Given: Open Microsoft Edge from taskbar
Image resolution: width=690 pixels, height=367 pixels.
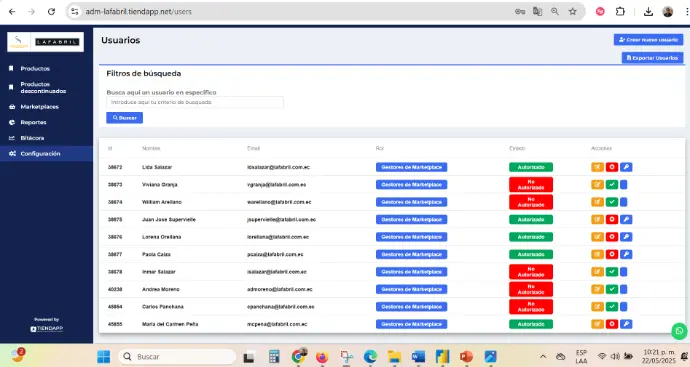Looking at the screenshot, I should point(371,356).
